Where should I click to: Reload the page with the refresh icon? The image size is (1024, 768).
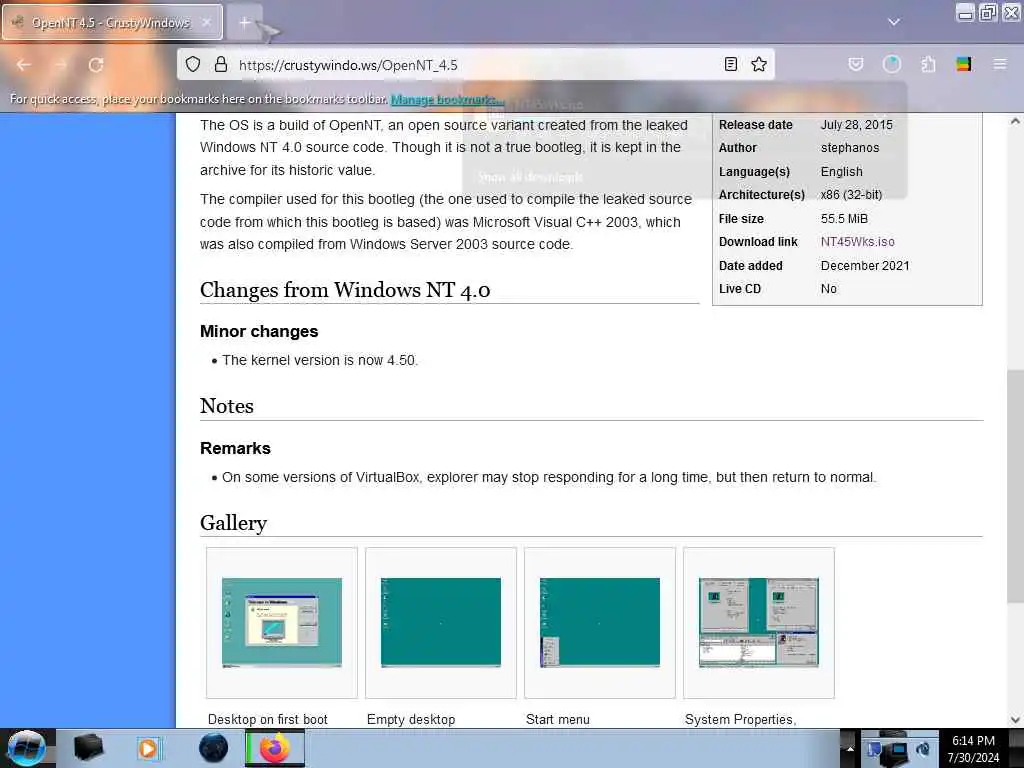tap(96, 65)
